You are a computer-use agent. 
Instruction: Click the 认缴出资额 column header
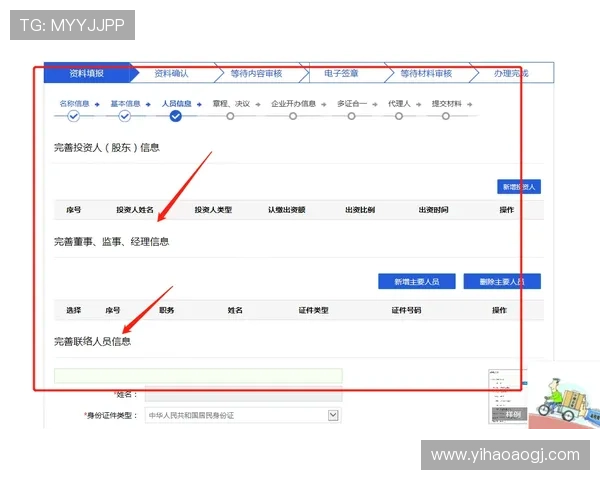(x=287, y=210)
